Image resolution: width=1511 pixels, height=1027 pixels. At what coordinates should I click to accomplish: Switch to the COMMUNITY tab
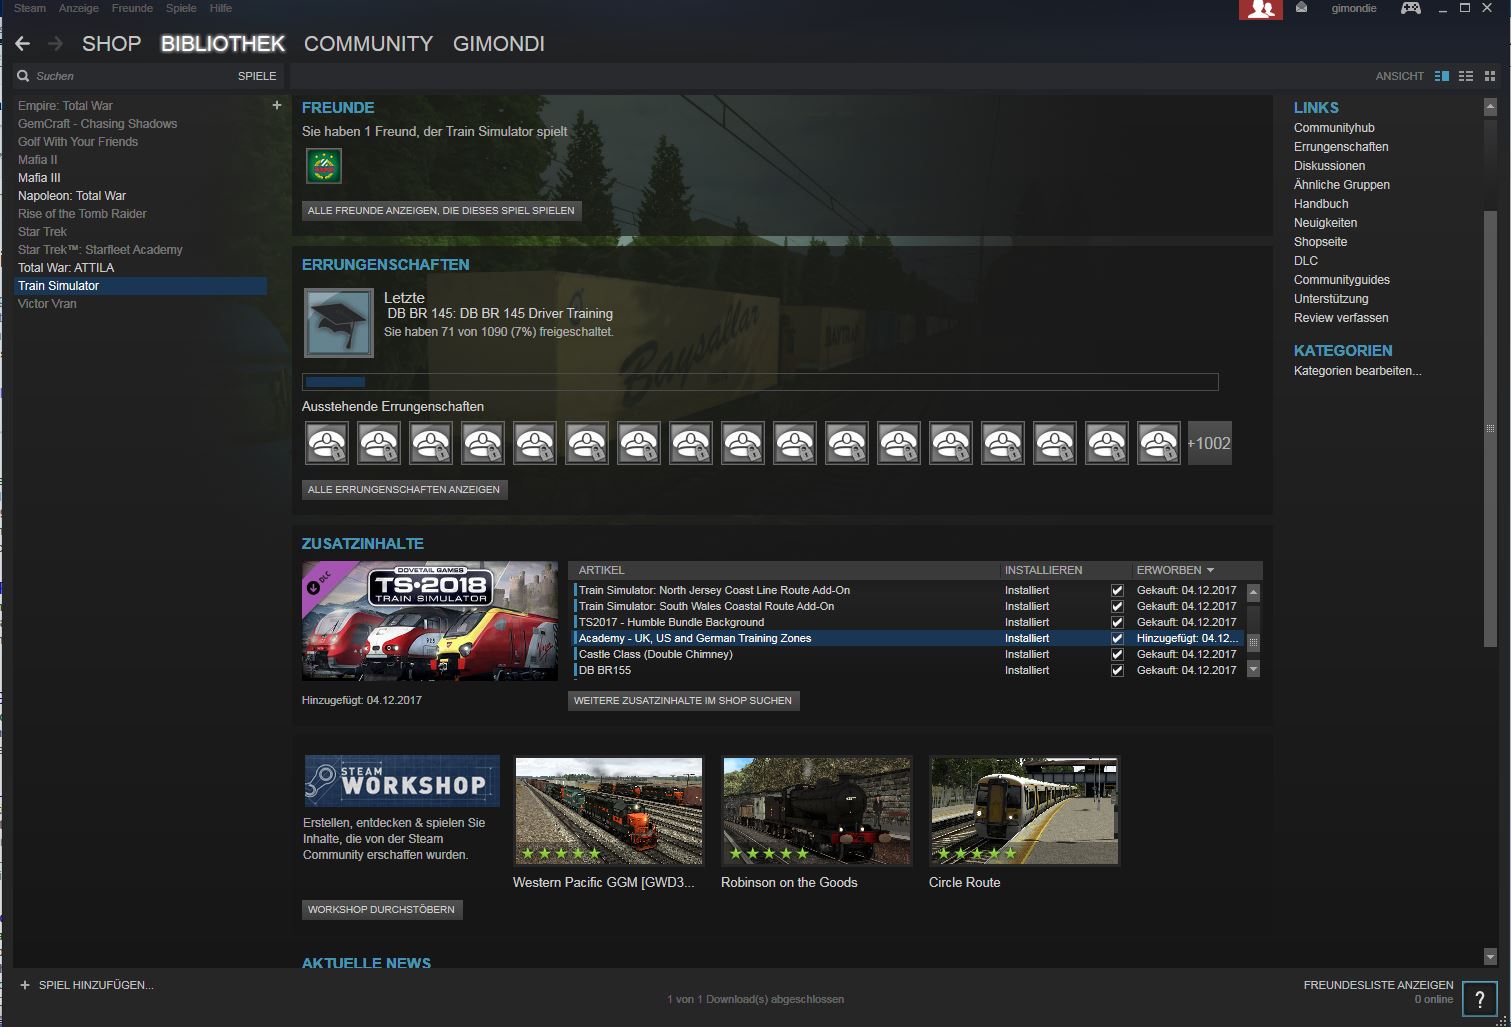pos(368,44)
